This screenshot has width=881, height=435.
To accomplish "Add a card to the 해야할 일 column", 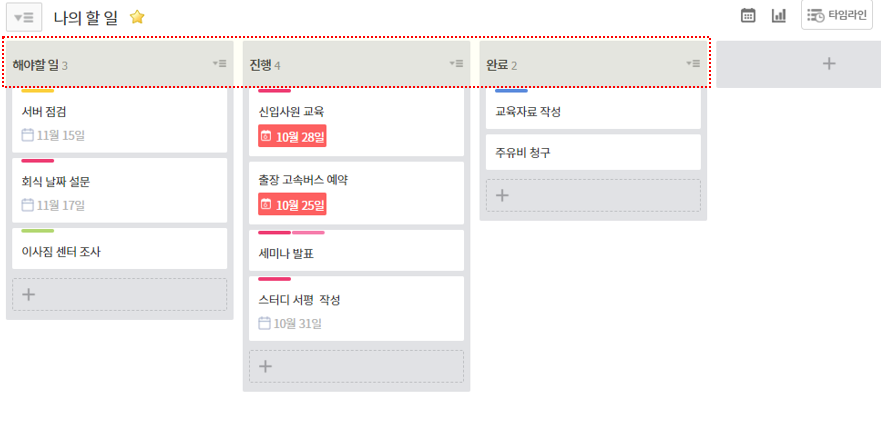I will tap(119, 294).
